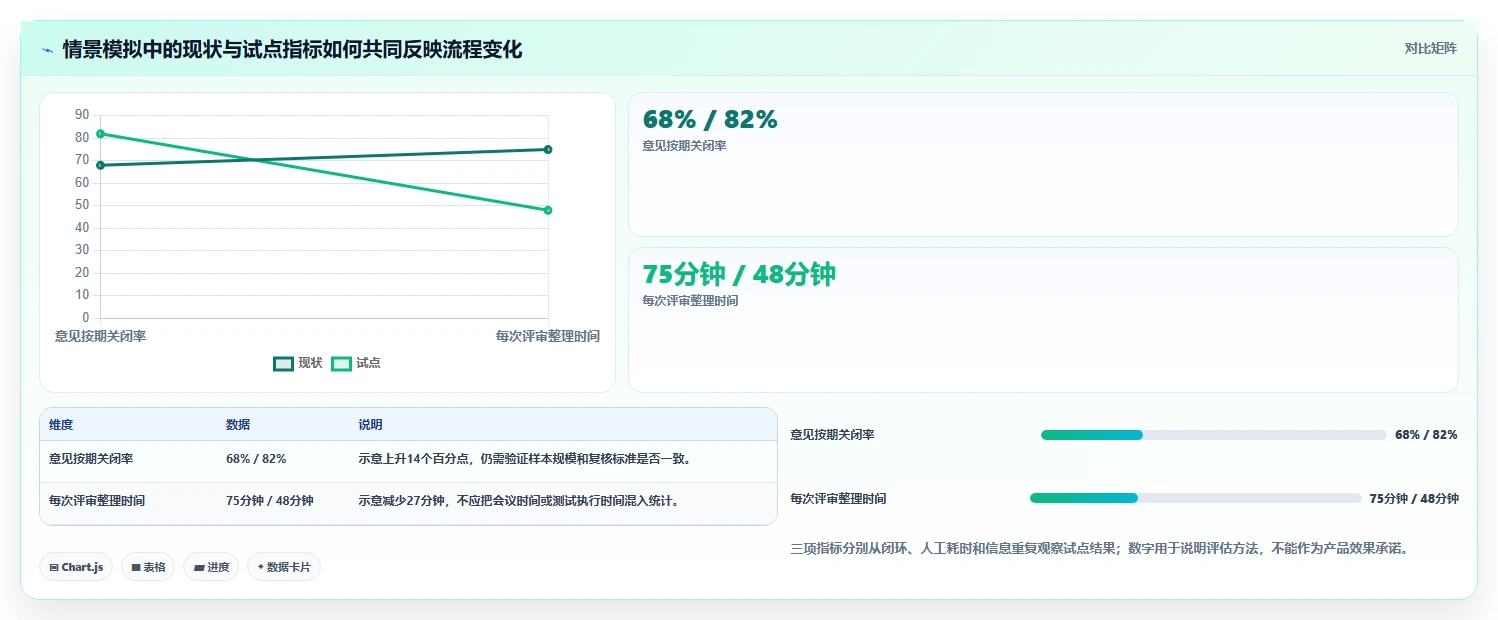Screen dimensions: 1498x620
Task: Click the 每次评审整理时间 chart axis label
Action: [x=548, y=336]
